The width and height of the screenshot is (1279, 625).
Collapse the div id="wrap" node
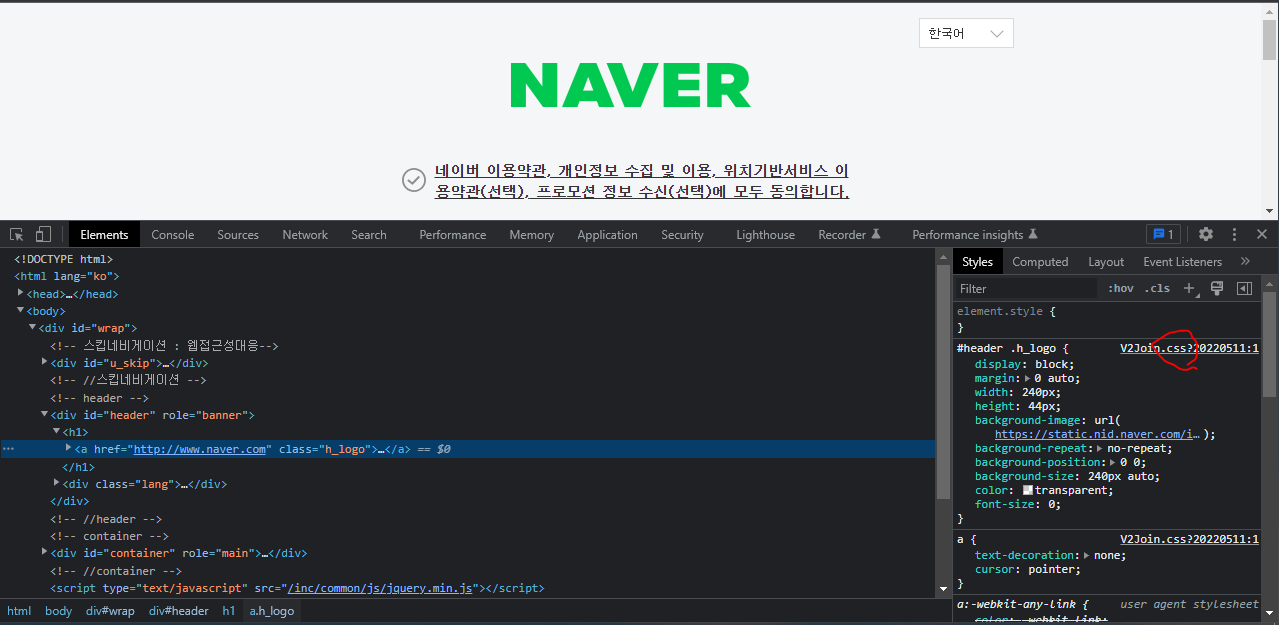pyautogui.click(x=33, y=328)
